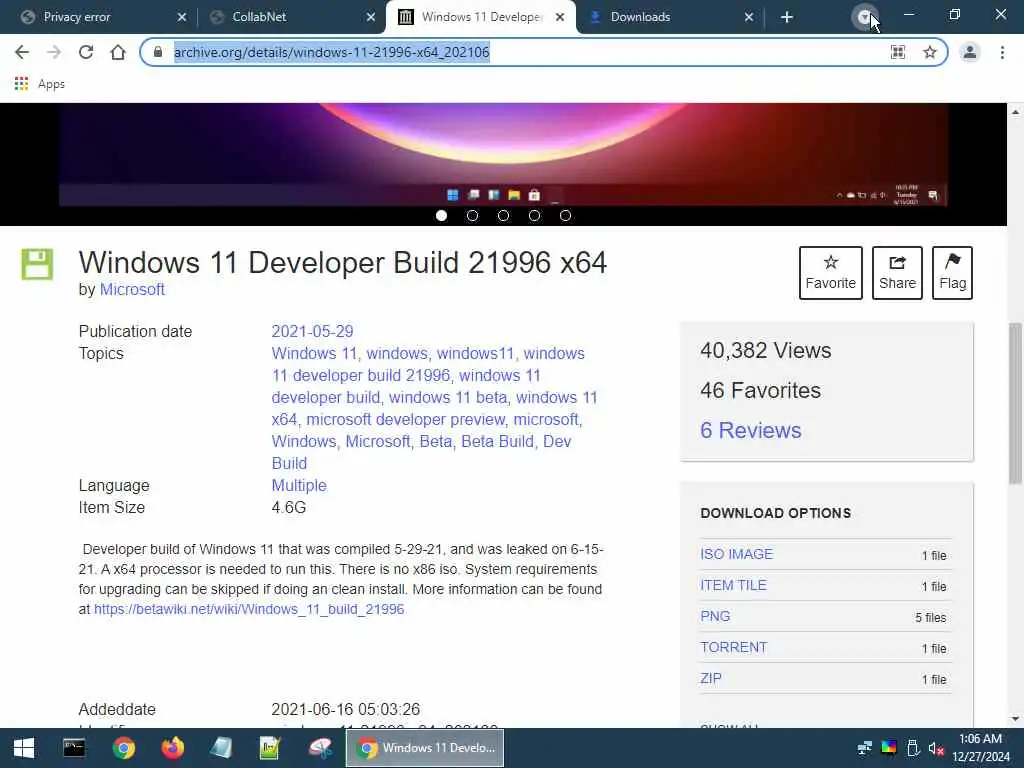Expand the ISO IMAGE download option
The width and height of the screenshot is (1024, 768).
[x=737, y=554]
